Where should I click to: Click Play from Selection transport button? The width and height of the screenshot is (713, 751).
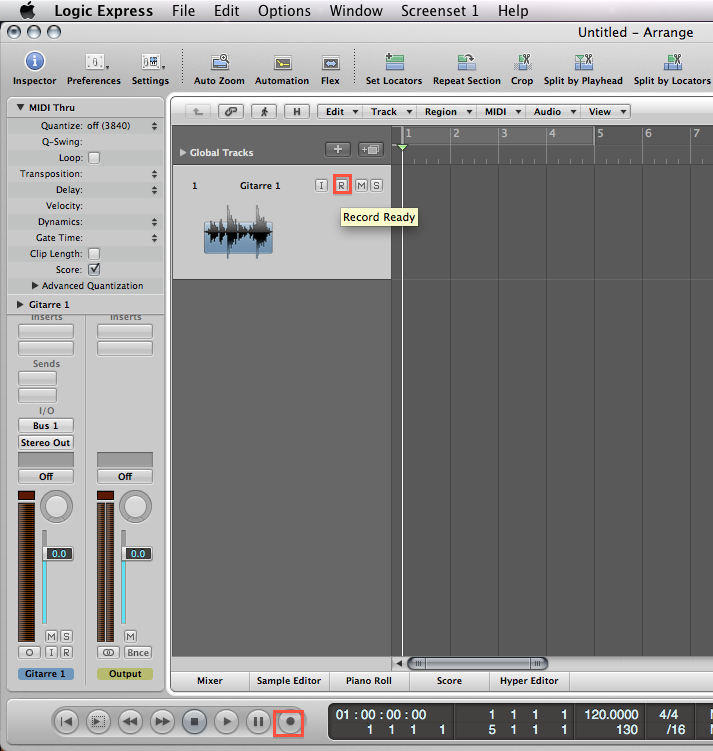99,721
